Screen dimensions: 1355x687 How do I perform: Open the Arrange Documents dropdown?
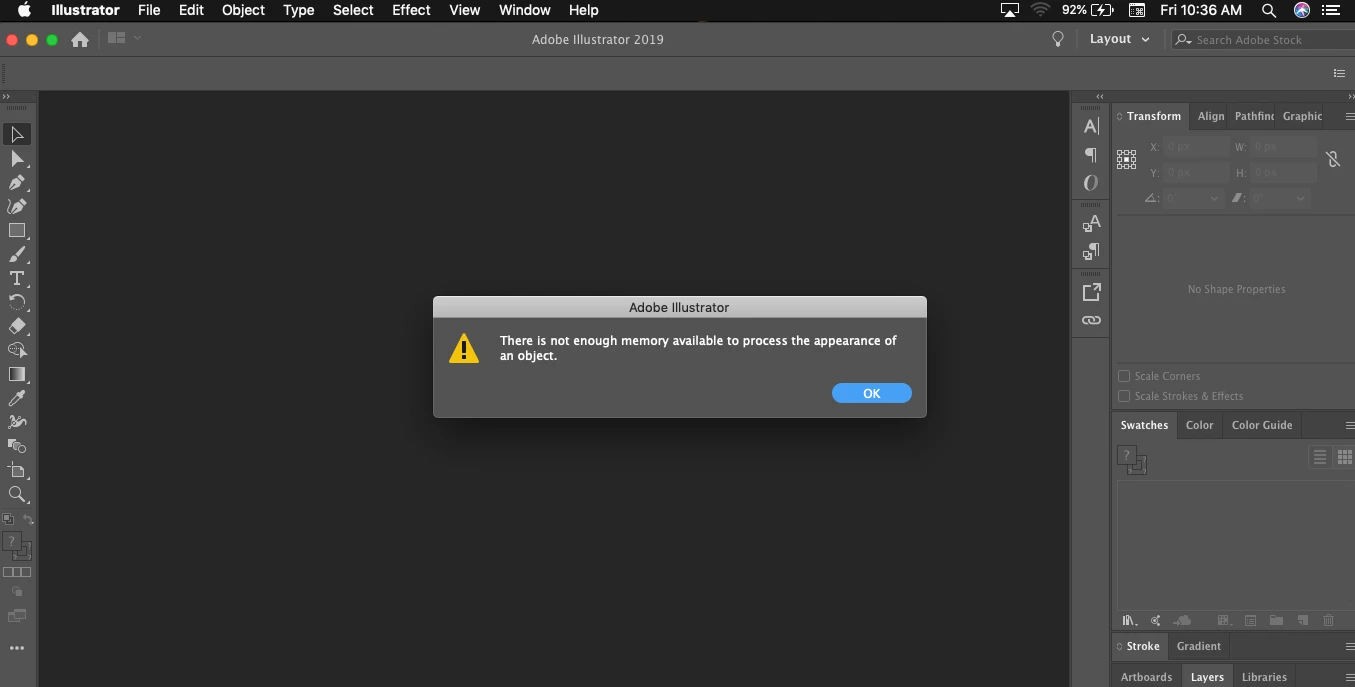pyautogui.click(x=124, y=38)
